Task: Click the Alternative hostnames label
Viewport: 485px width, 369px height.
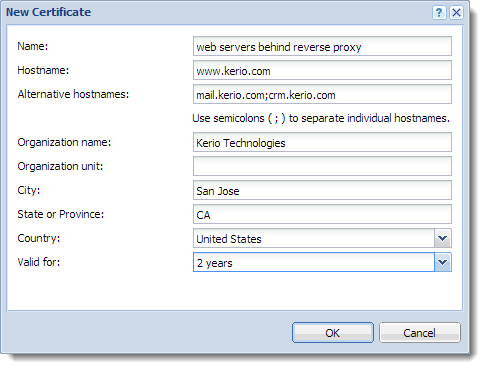Action: (73, 94)
